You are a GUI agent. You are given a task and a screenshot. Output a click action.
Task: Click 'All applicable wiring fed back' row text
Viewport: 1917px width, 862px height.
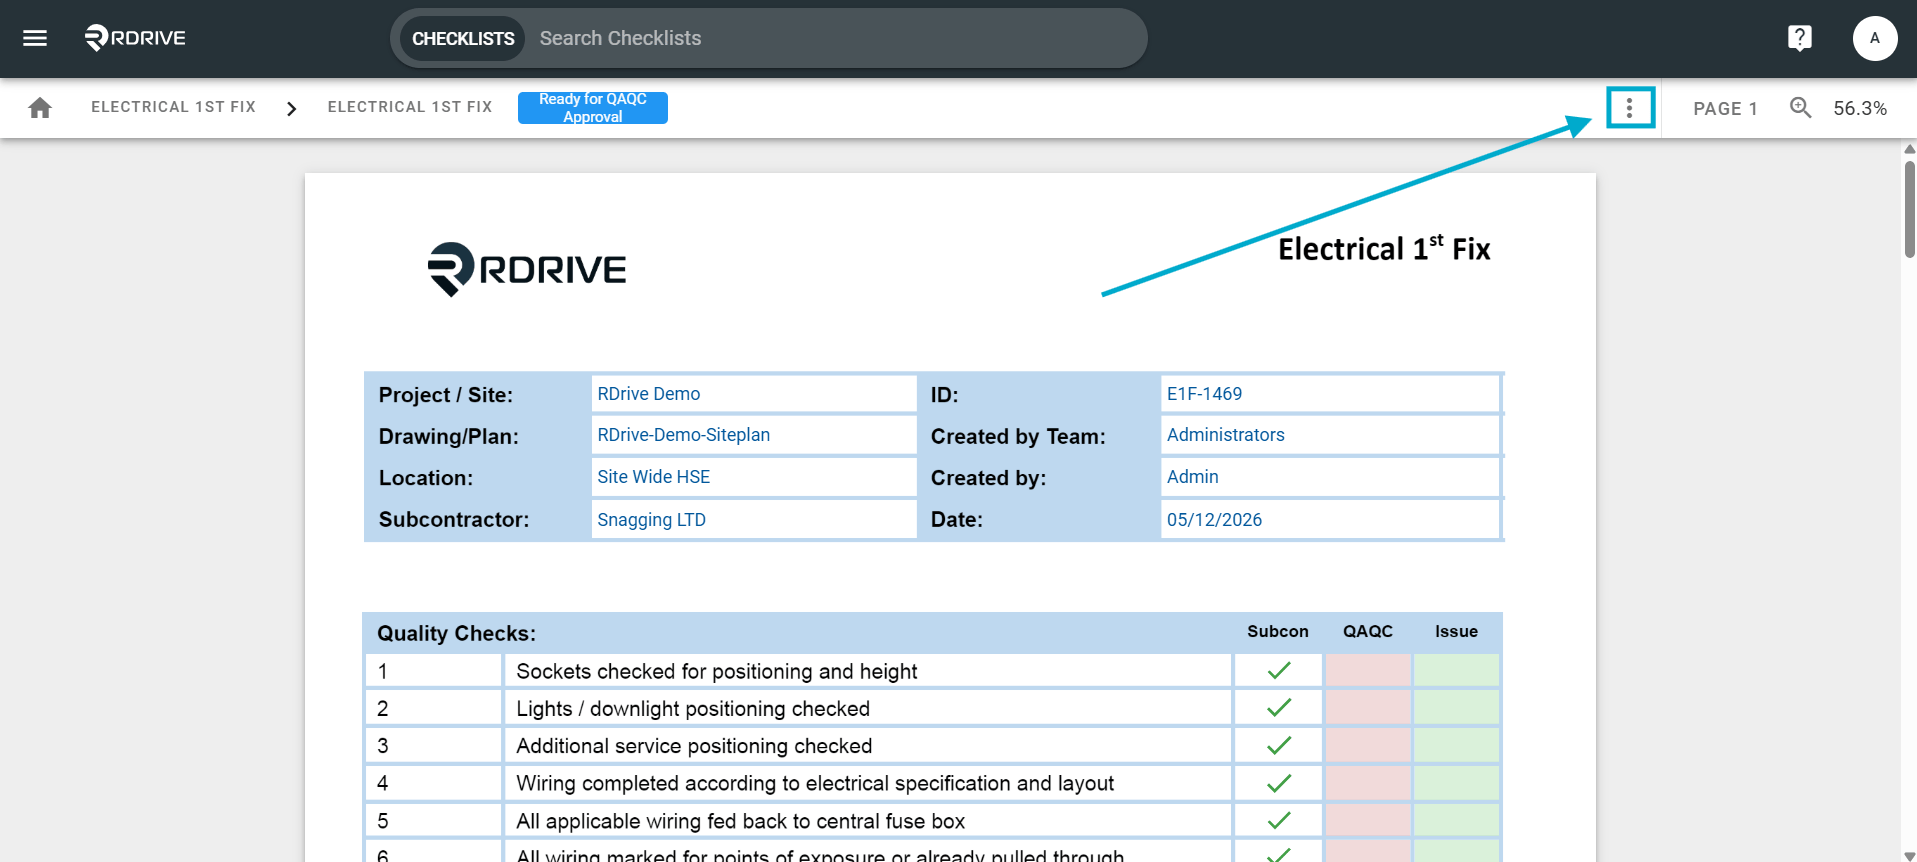740,821
